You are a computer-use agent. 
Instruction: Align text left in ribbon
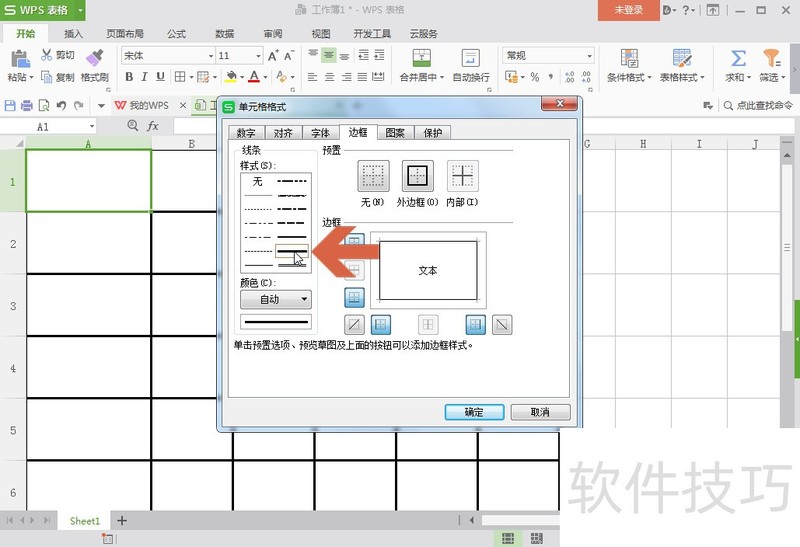point(313,77)
